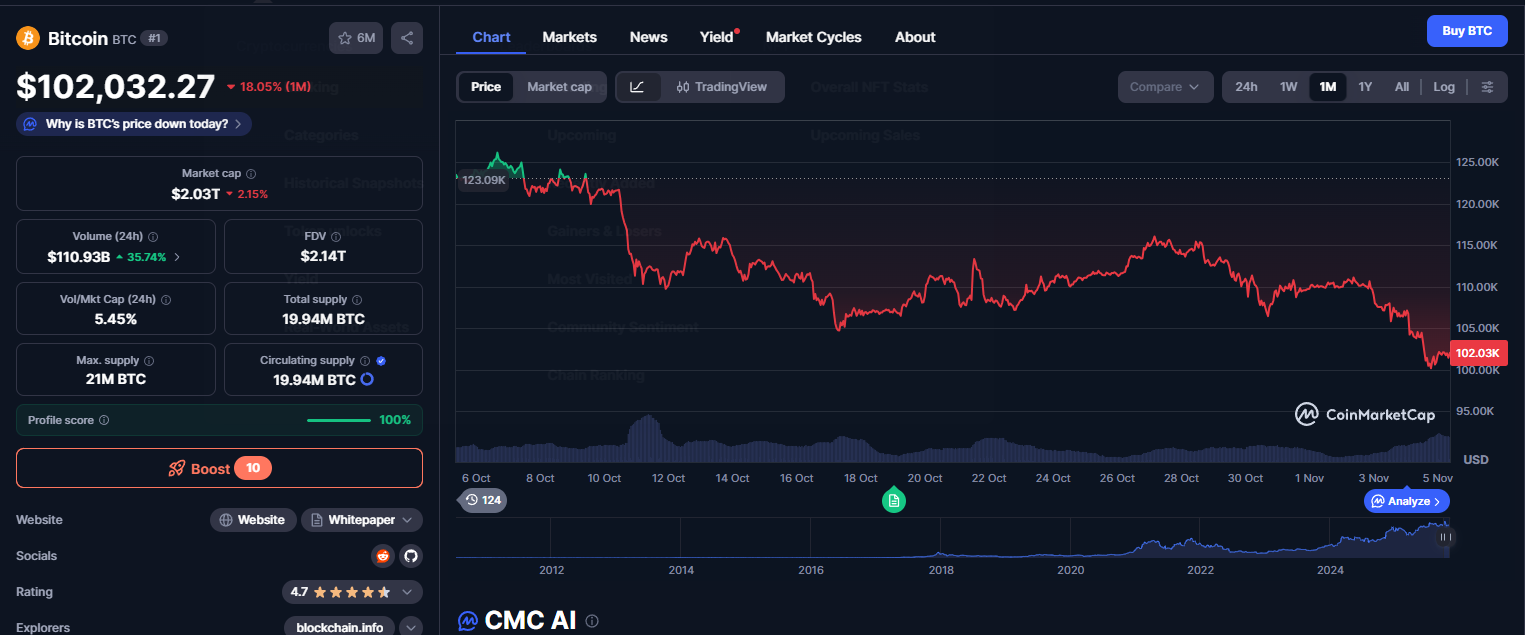Open Bitcoin's Reddit via the Reddit icon
Viewport: 1525px width, 635px height.
(x=382, y=555)
